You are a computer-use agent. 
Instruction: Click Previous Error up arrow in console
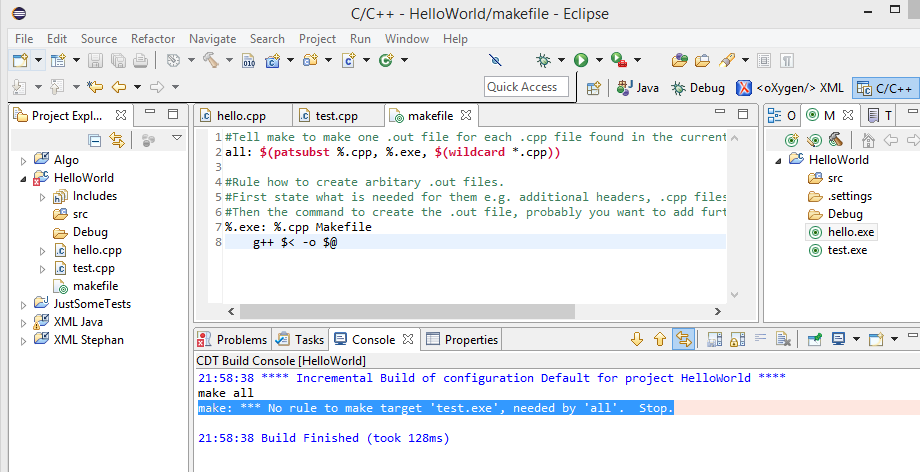pos(659,339)
